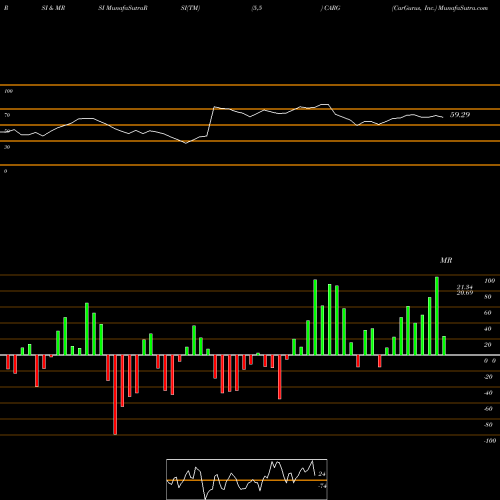Click the MR axis label 40
Screen dimensions: 500x500
click(487, 329)
